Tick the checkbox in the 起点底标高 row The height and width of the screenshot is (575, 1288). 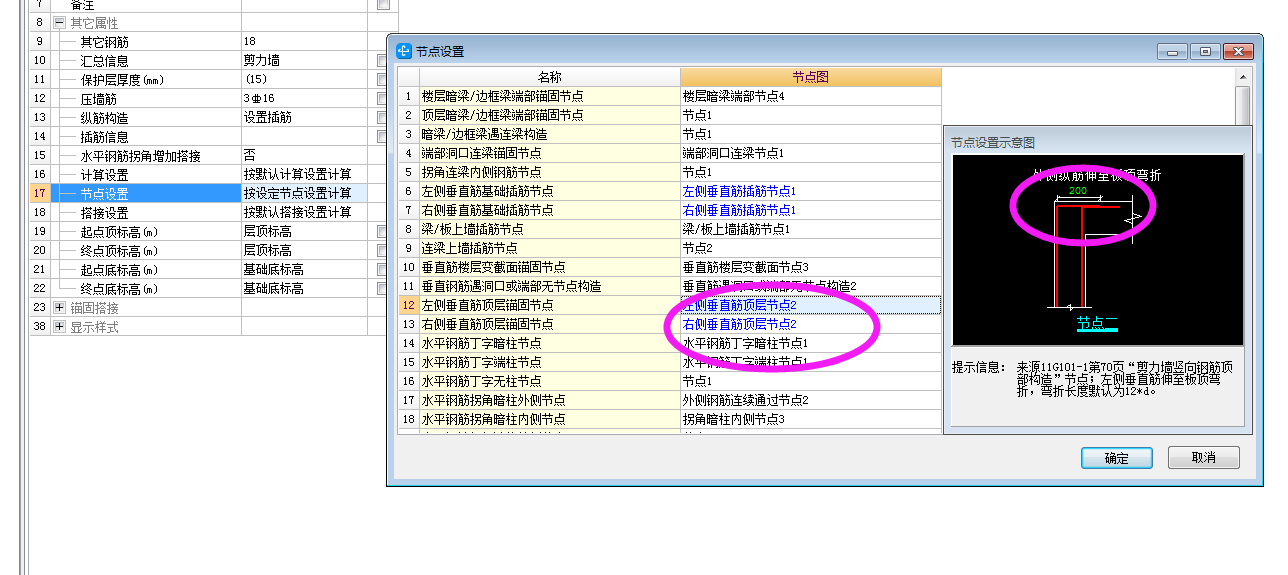[x=383, y=269]
